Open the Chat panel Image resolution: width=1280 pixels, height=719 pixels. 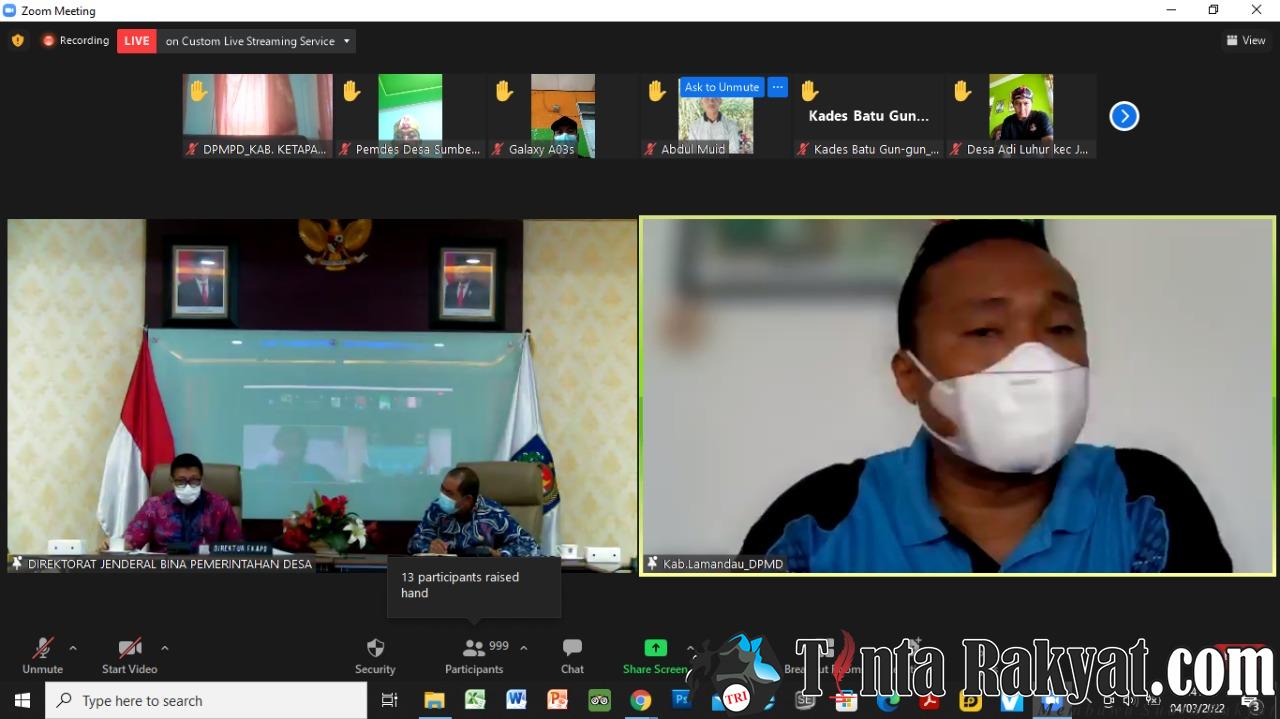[x=572, y=656]
